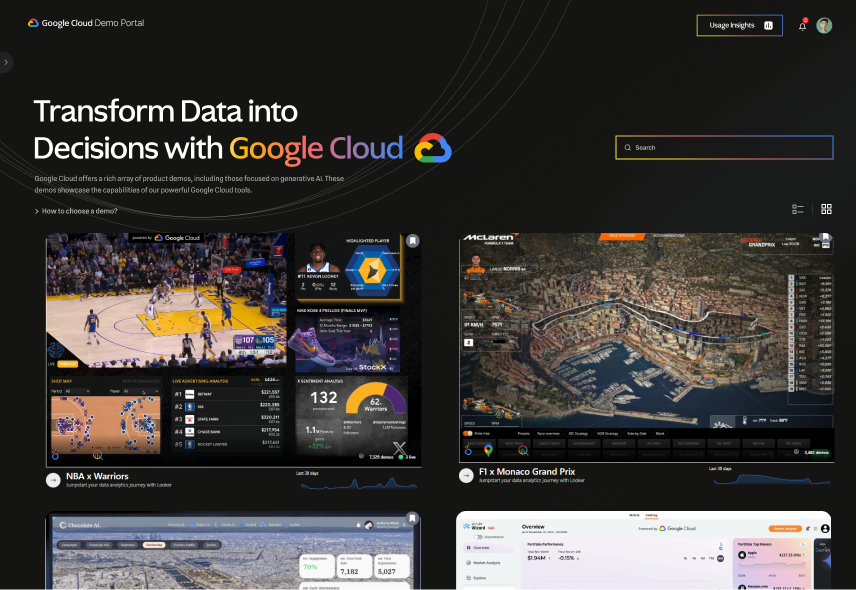The image size is (856, 590).
Task: Open the Wizard portfolio overview demo preview
Action: (644, 550)
